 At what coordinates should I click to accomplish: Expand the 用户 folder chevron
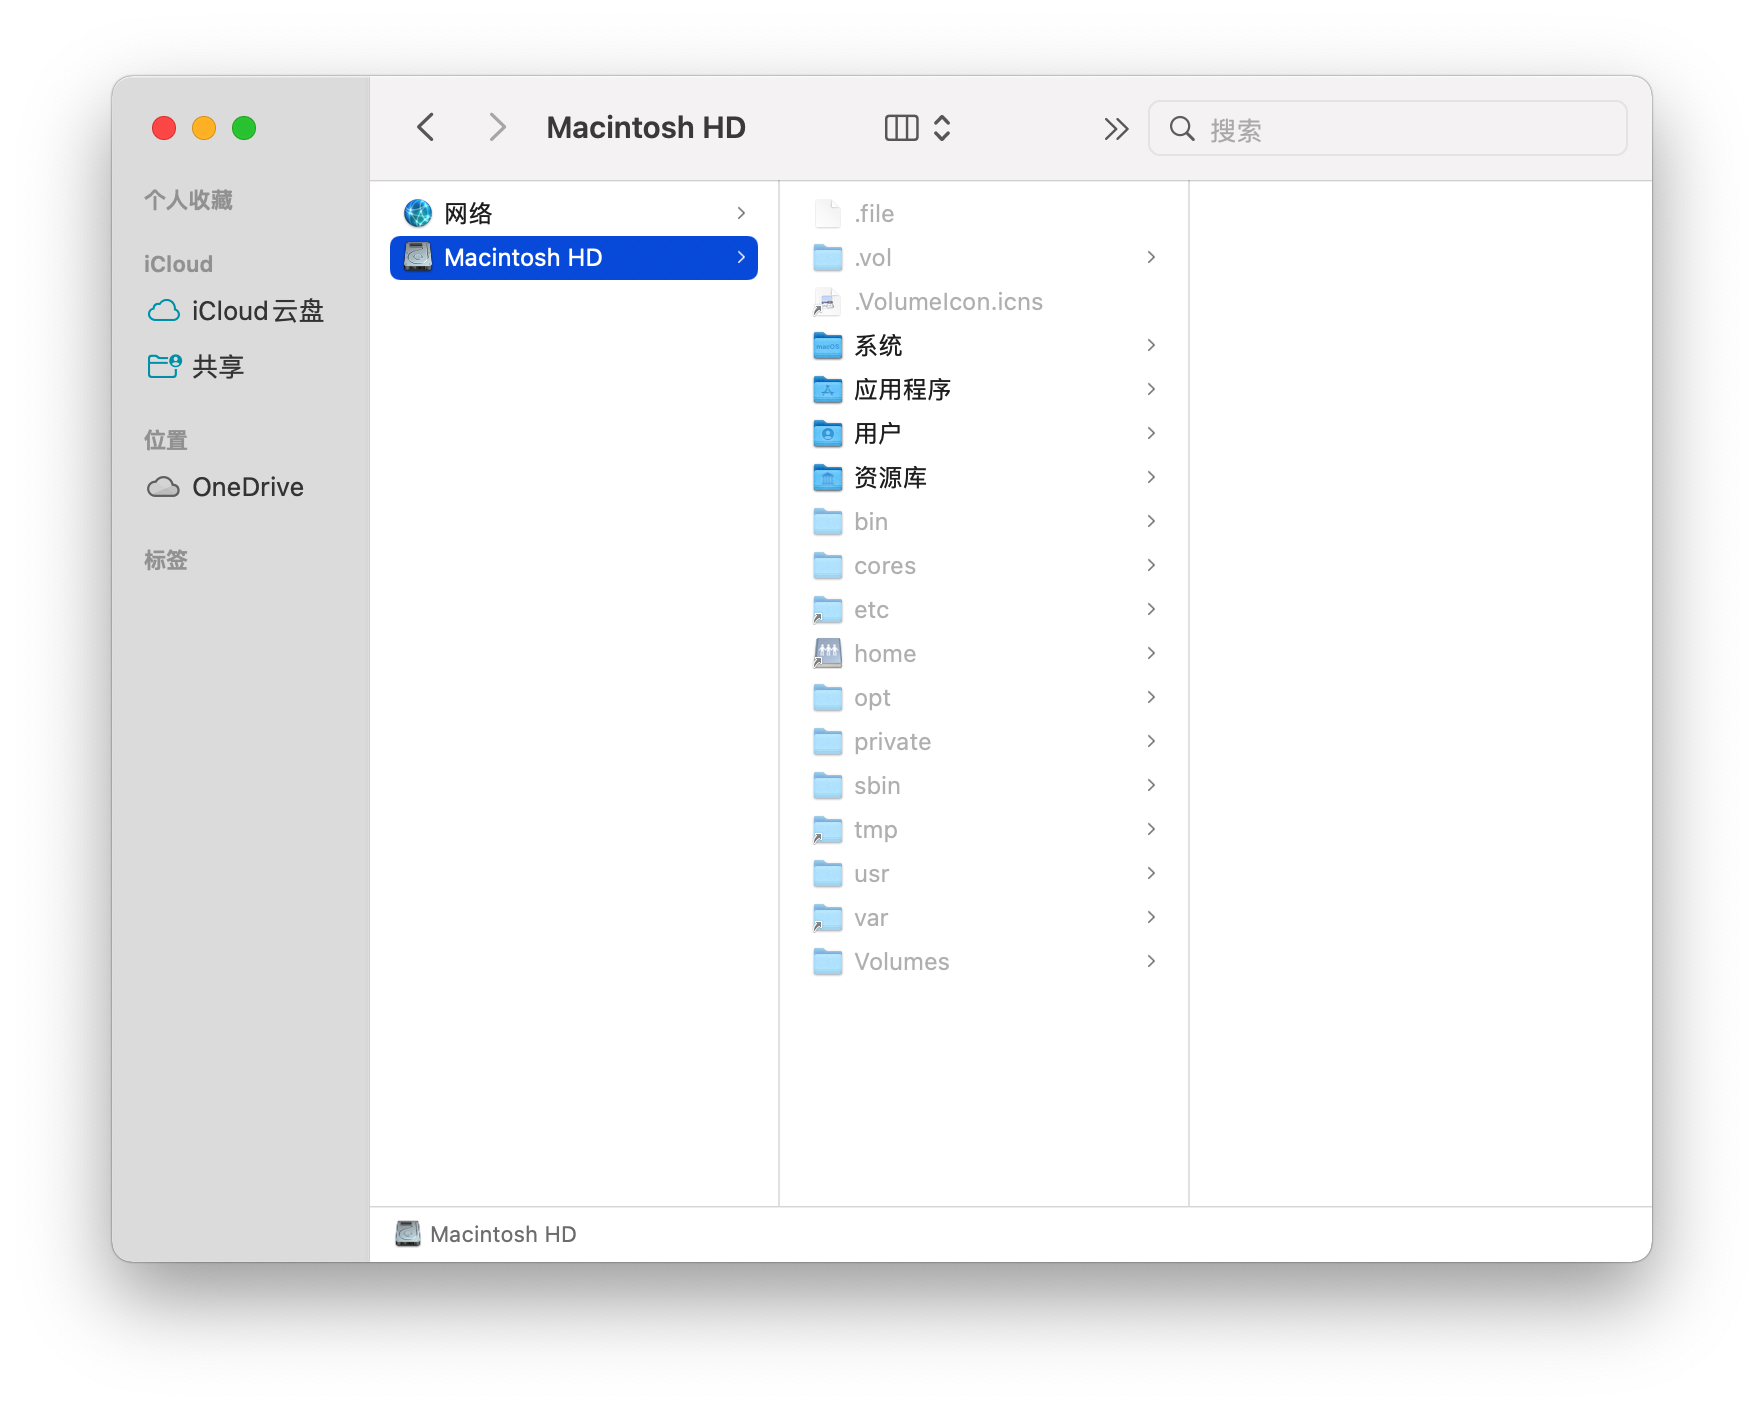[x=1151, y=434]
